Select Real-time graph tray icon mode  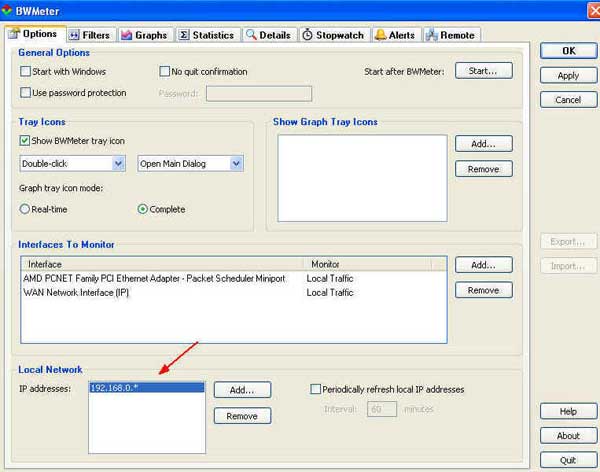24,209
